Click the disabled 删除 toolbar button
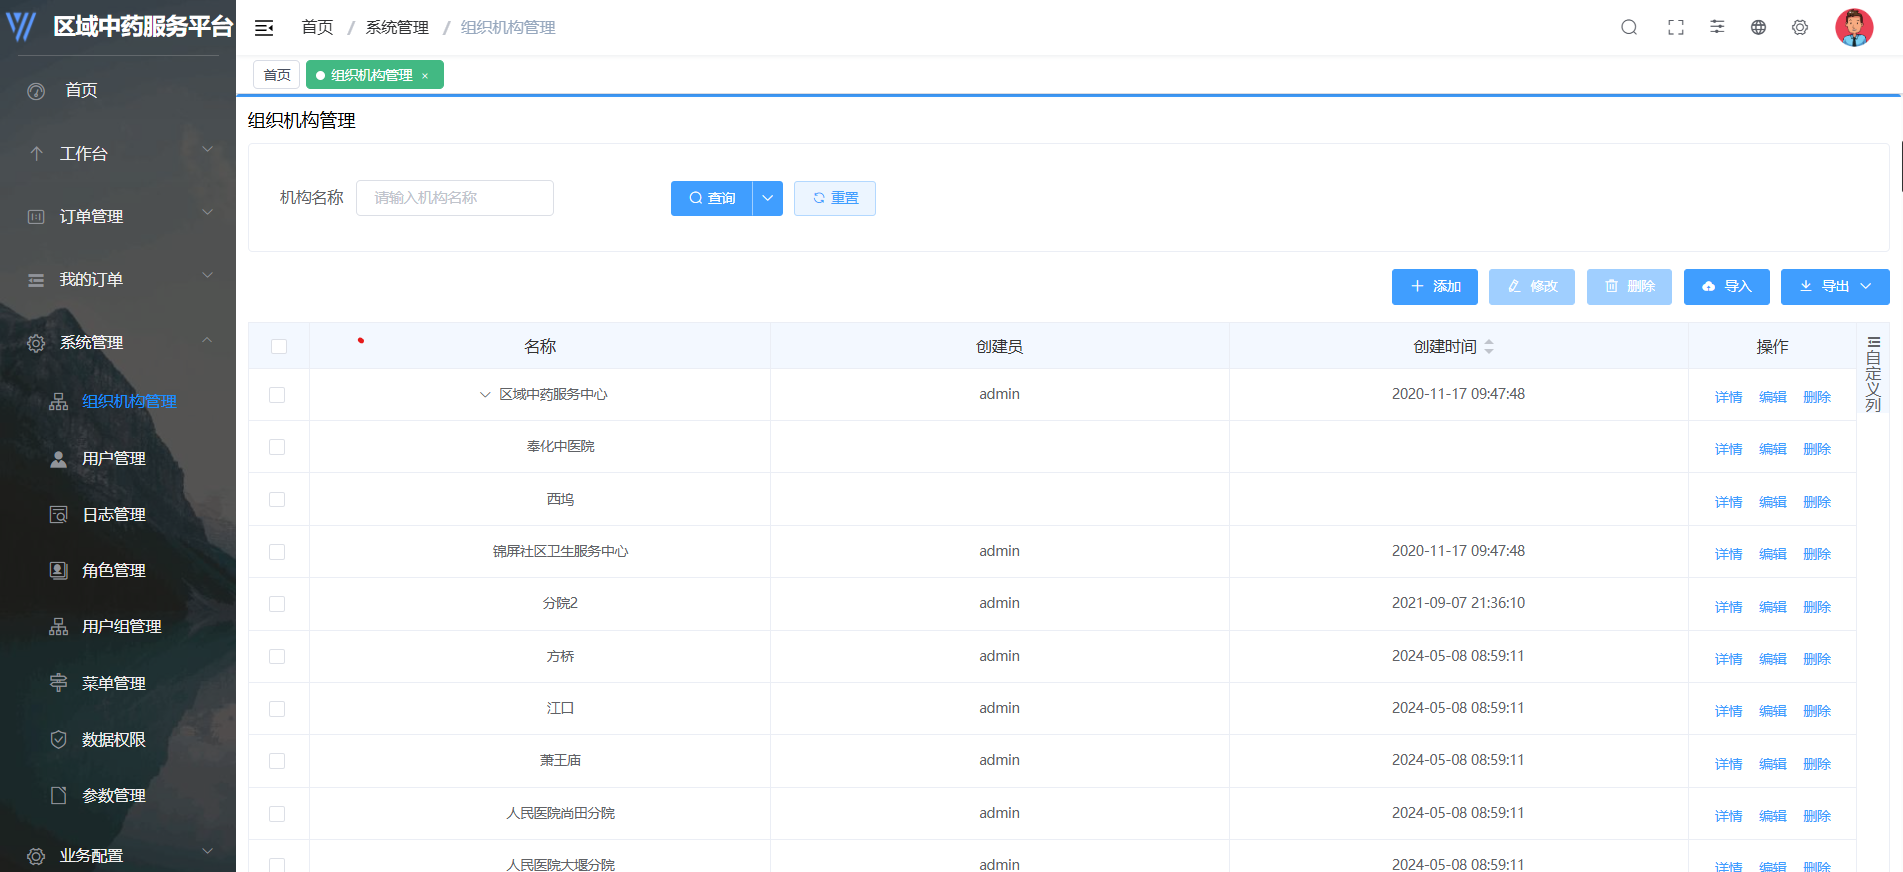This screenshot has height=872, width=1903. coord(1629,286)
